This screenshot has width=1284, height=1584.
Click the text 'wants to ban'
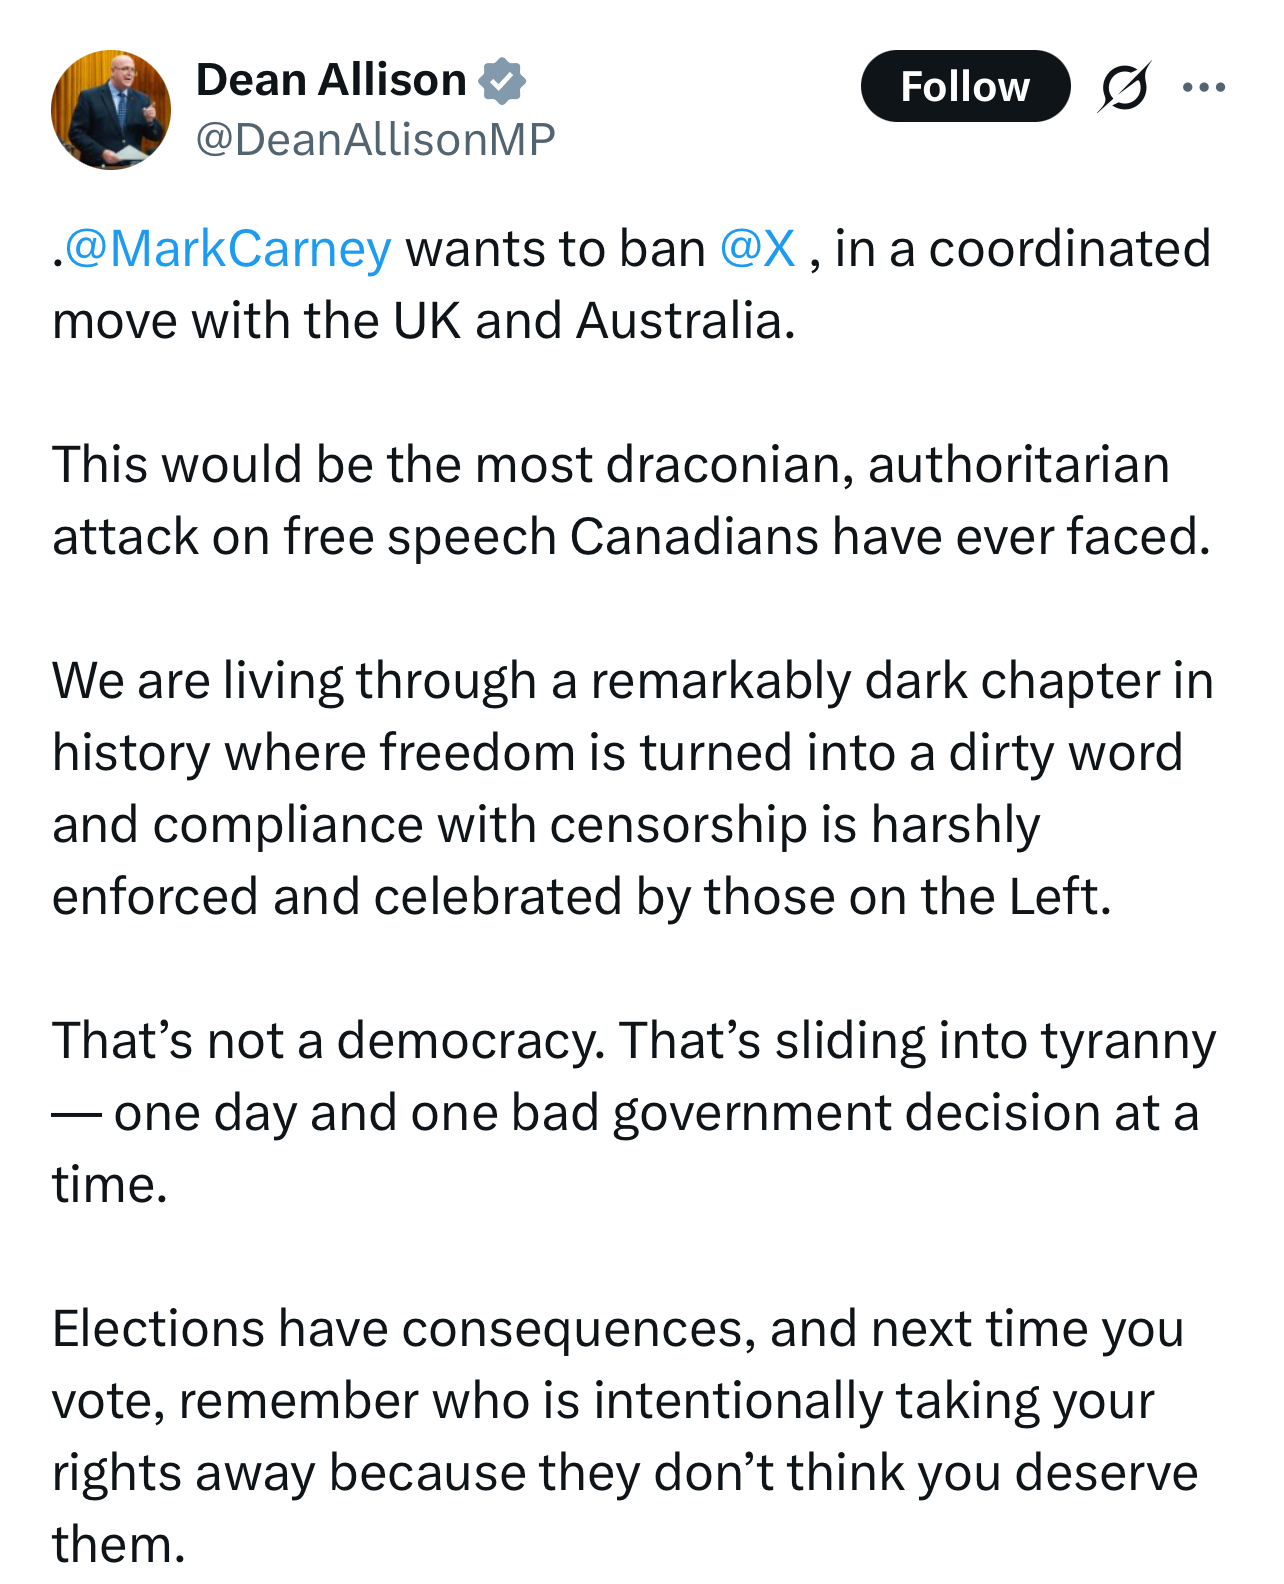click(555, 249)
